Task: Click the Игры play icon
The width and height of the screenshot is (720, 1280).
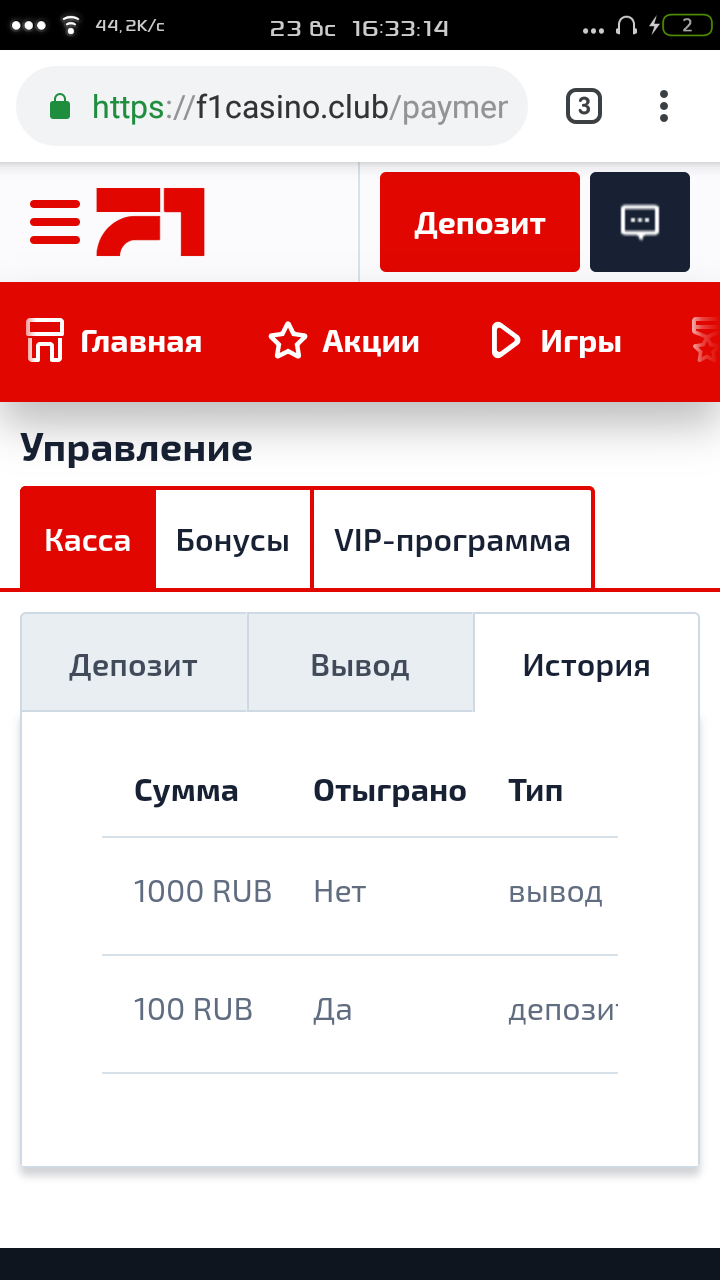Action: pos(506,341)
